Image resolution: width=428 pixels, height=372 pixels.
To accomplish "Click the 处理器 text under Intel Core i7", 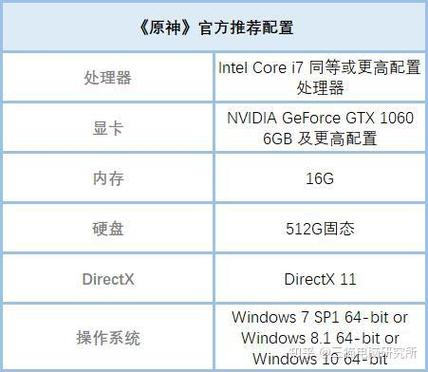I will click(320, 88).
